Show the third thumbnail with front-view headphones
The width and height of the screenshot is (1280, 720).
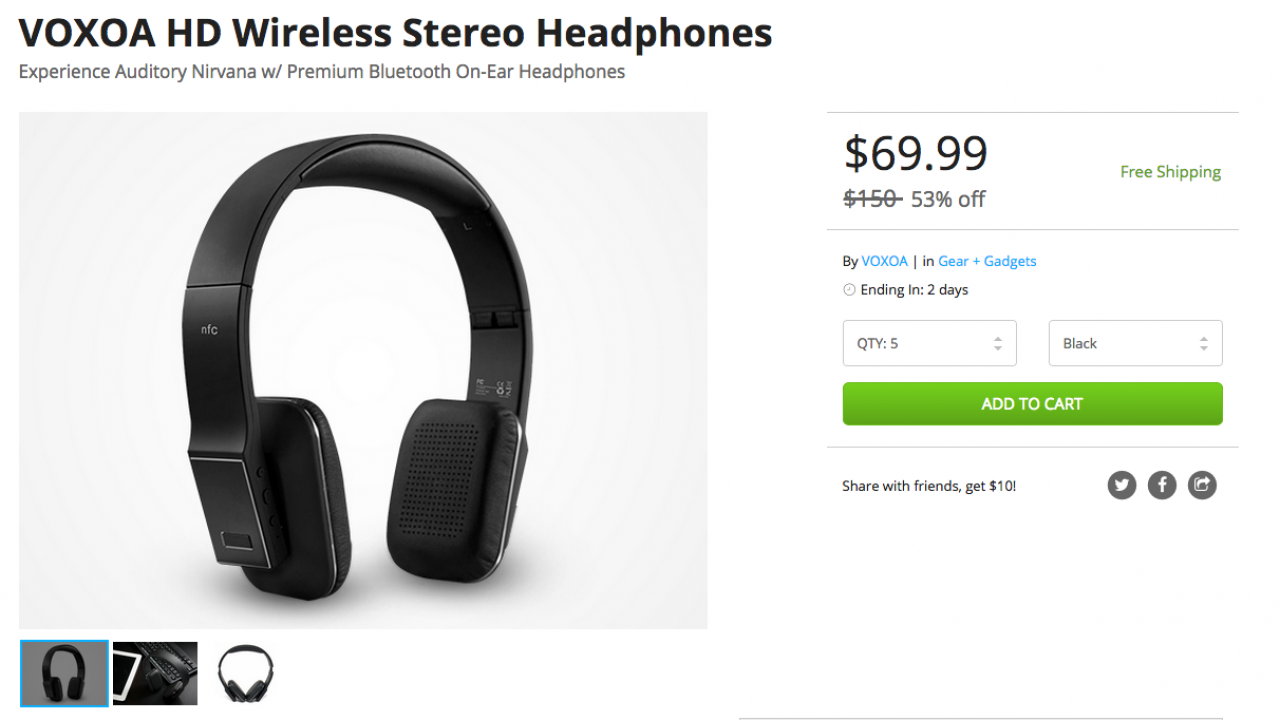coord(245,673)
